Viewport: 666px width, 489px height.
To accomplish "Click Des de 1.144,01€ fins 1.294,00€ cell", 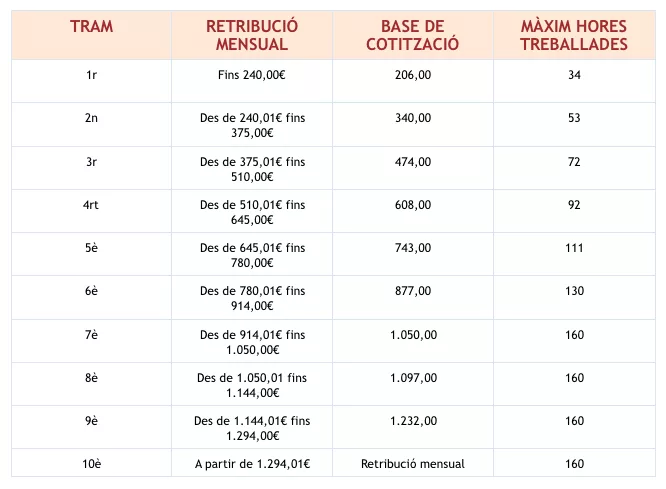I will click(252, 428).
